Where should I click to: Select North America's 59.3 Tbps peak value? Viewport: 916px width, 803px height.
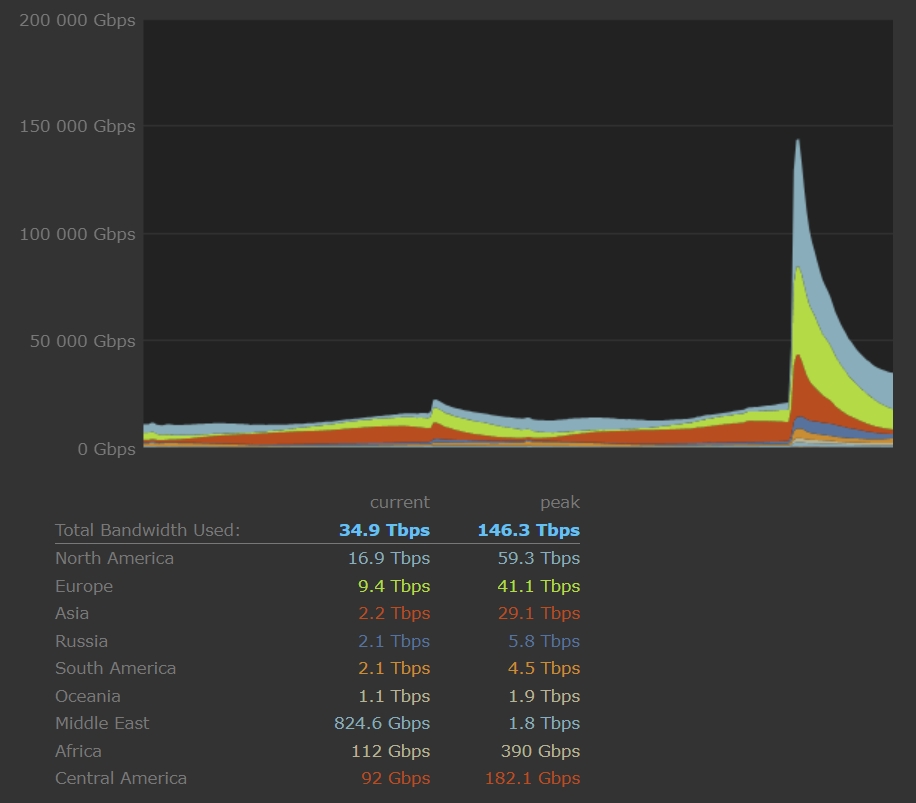coord(538,558)
